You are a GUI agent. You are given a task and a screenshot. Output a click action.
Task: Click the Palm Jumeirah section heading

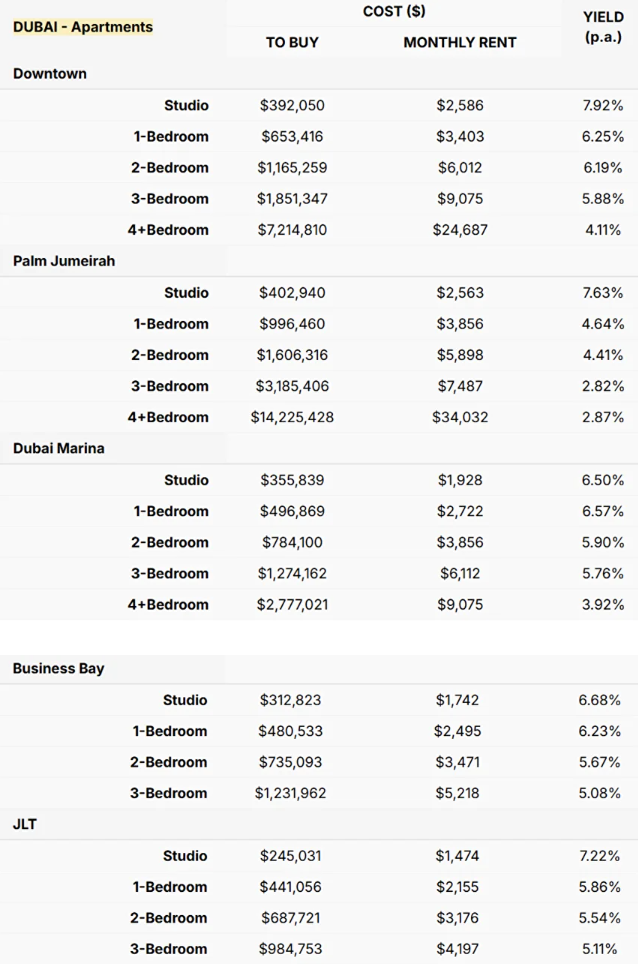tap(64, 261)
